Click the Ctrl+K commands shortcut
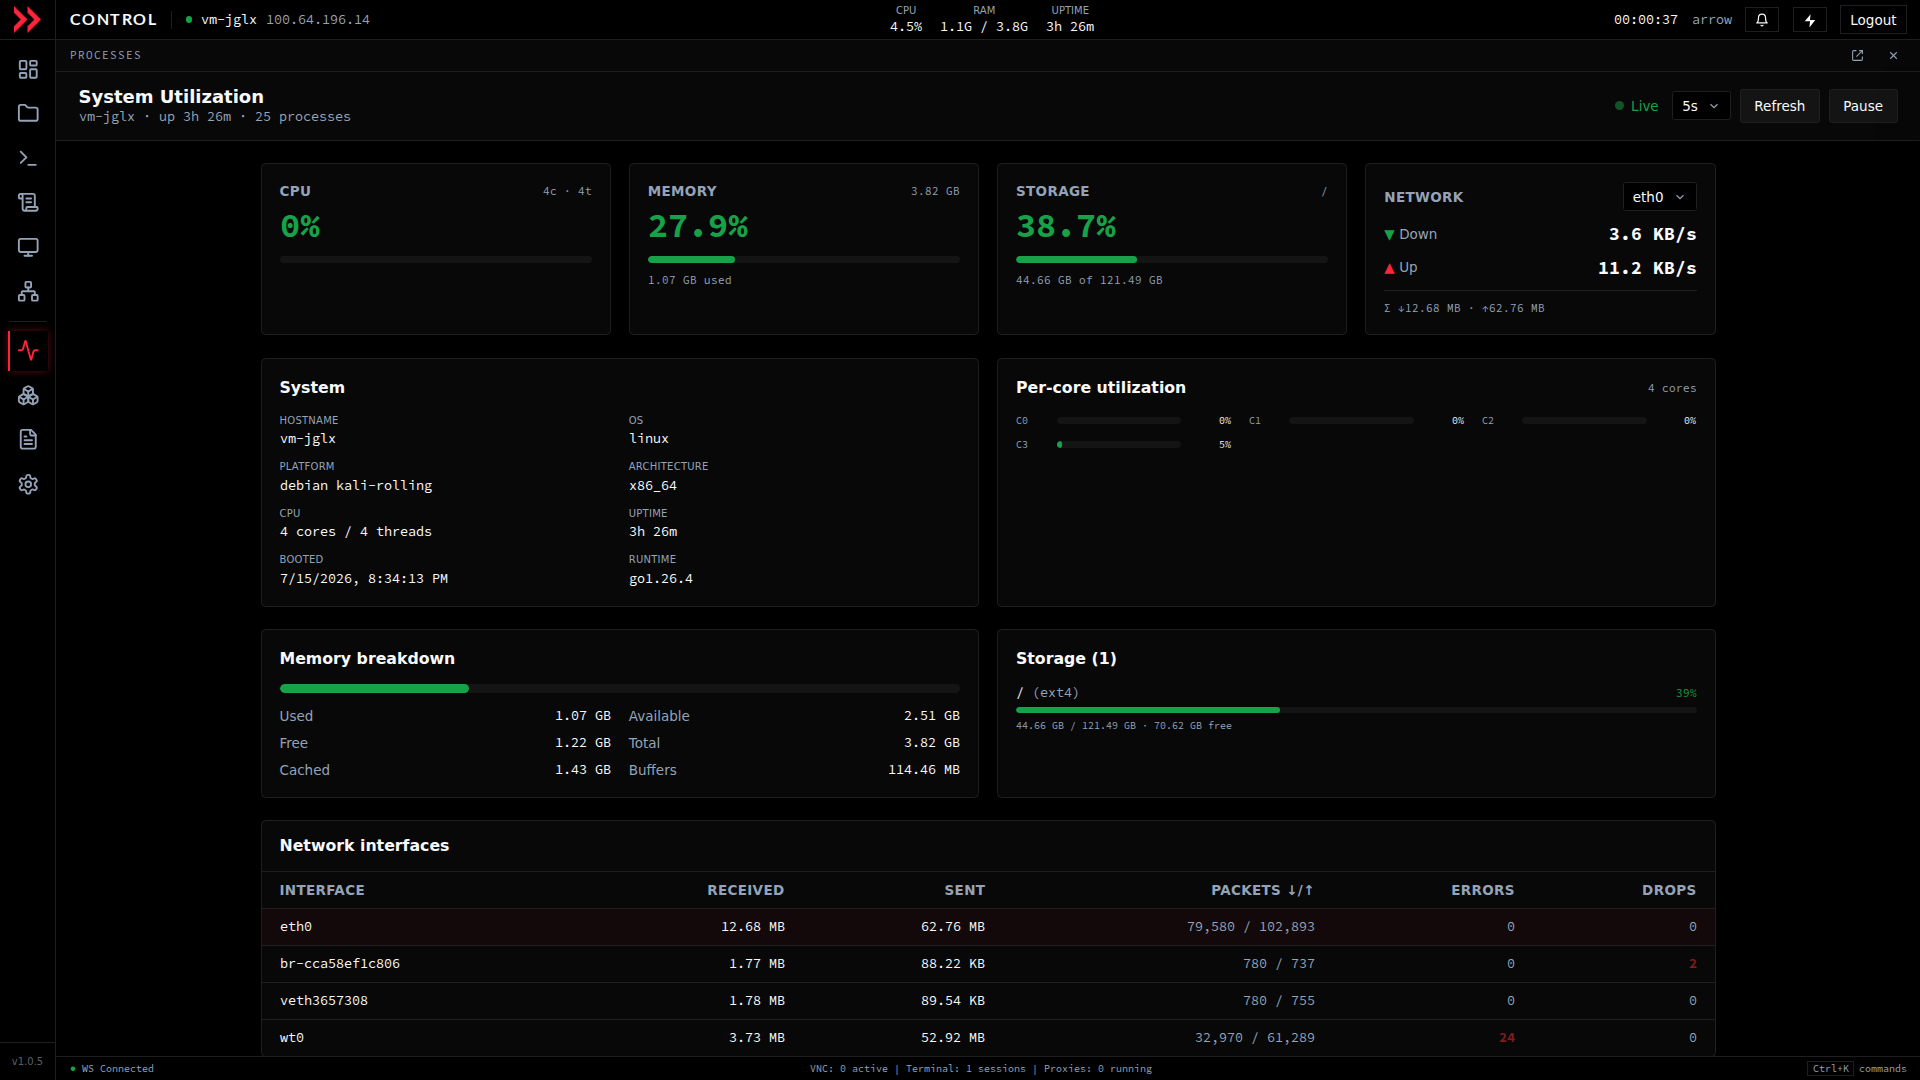1920x1080 pixels. point(1856,1069)
